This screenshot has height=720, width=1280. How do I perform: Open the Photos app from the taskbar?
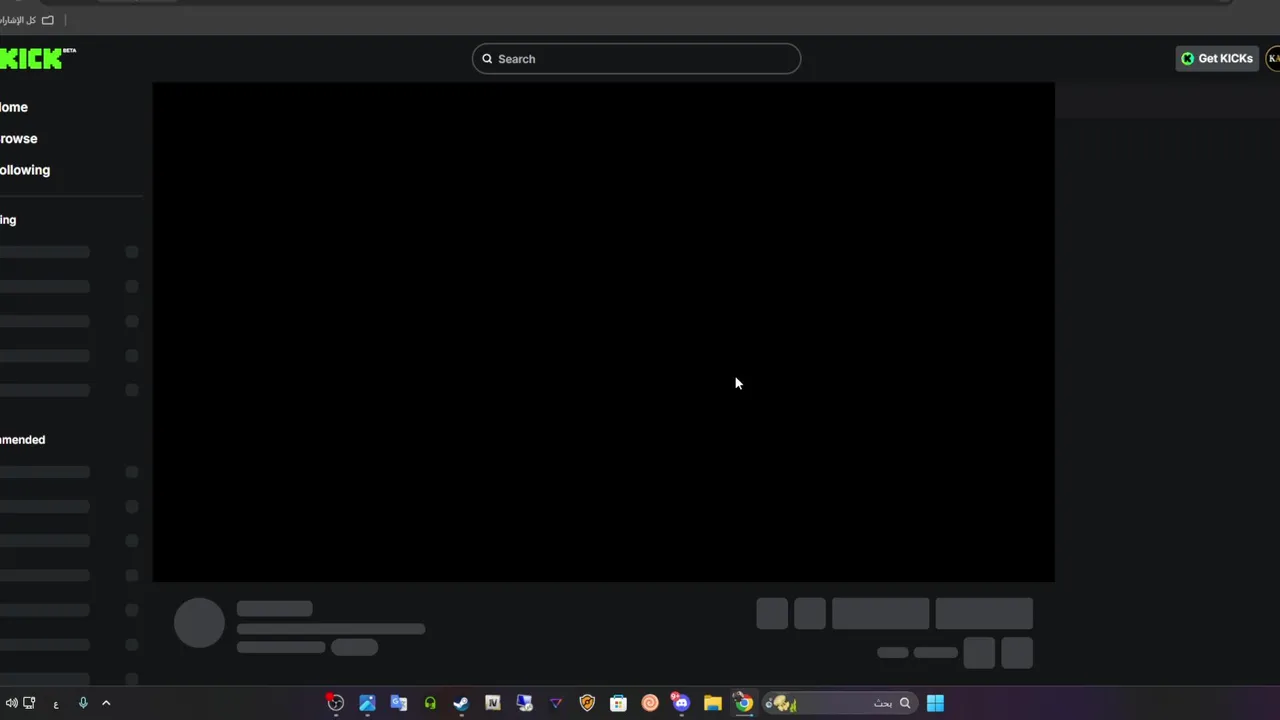point(367,703)
